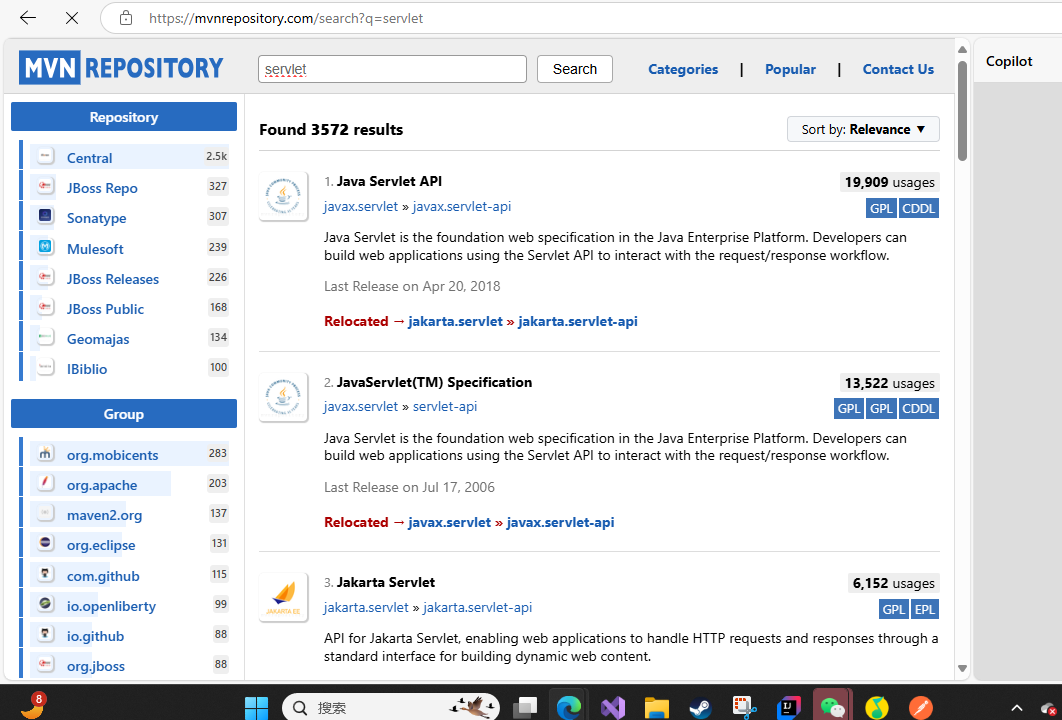Click the Sonatype repository icon
Viewport: 1062px width, 720px height.
click(x=45, y=216)
